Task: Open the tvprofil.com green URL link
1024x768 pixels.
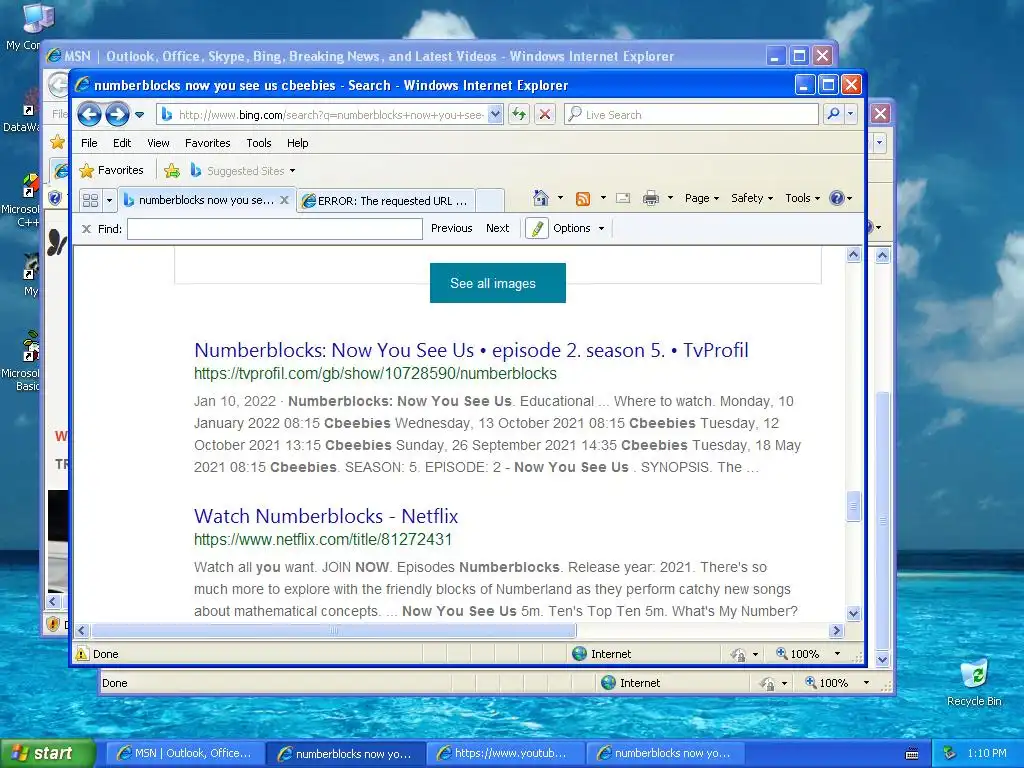Action: (376, 374)
